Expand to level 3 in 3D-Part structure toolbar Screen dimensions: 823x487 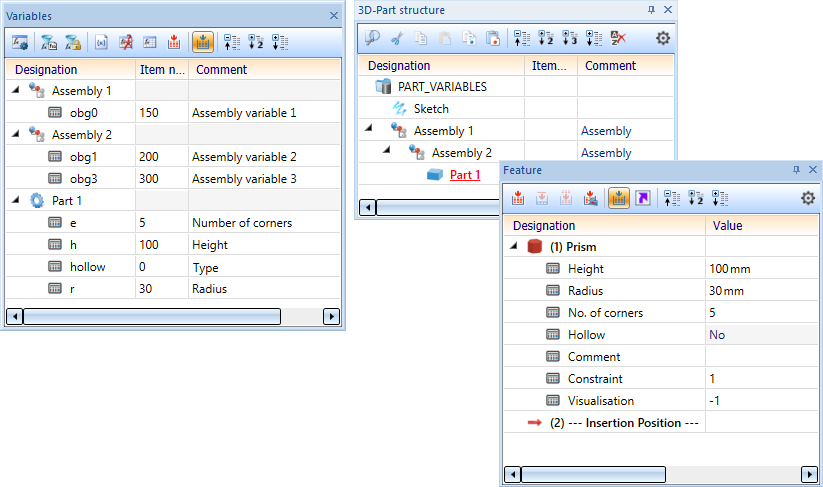click(570, 38)
